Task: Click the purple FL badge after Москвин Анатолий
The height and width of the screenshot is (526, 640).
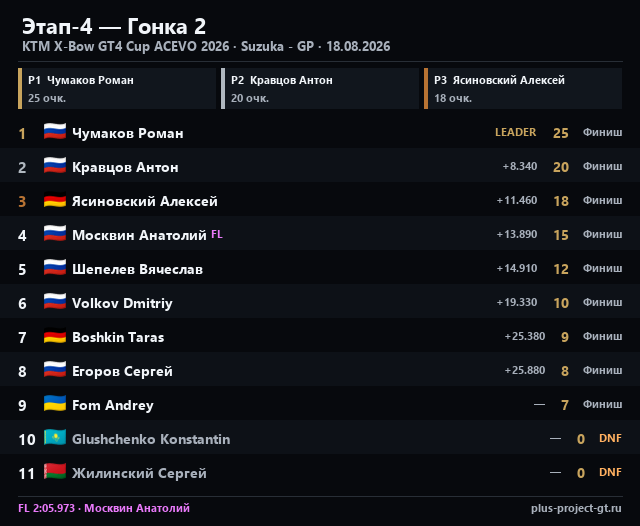Action: (x=217, y=234)
